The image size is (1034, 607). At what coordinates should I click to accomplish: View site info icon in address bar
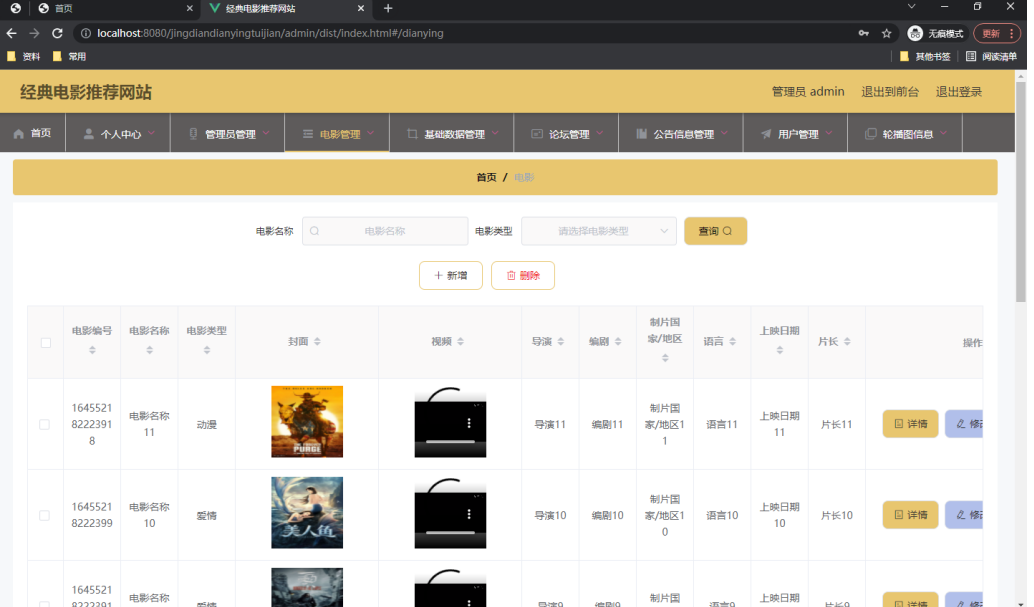(86, 33)
